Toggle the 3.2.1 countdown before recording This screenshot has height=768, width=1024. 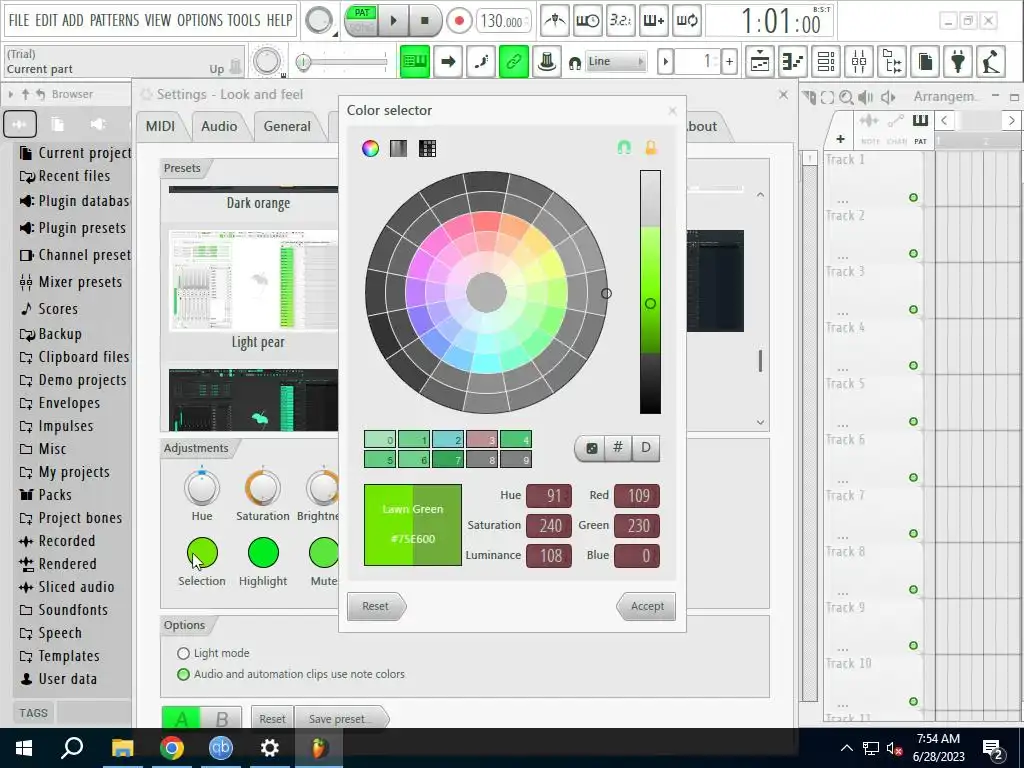click(x=620, y=21)
